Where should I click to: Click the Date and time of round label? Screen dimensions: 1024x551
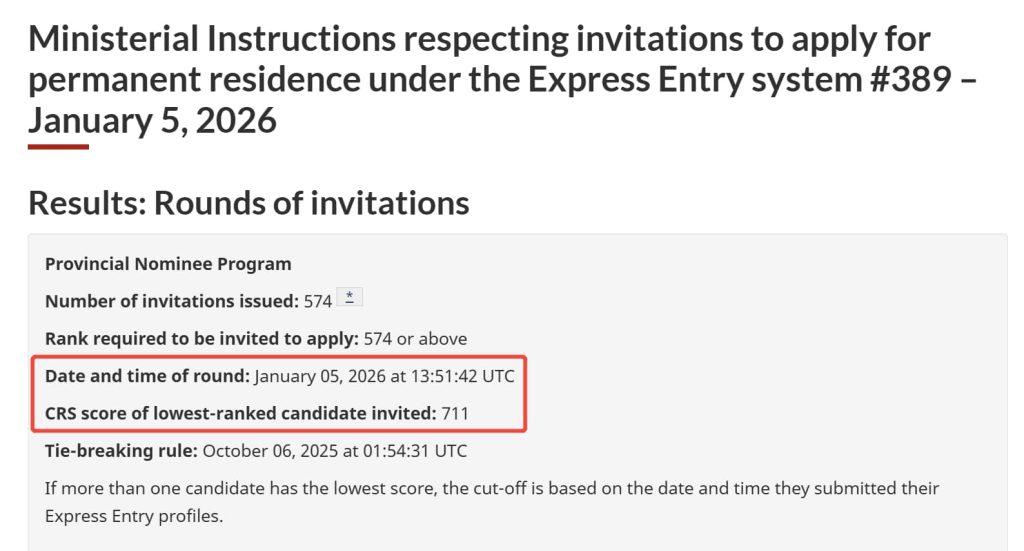(147, 376)
